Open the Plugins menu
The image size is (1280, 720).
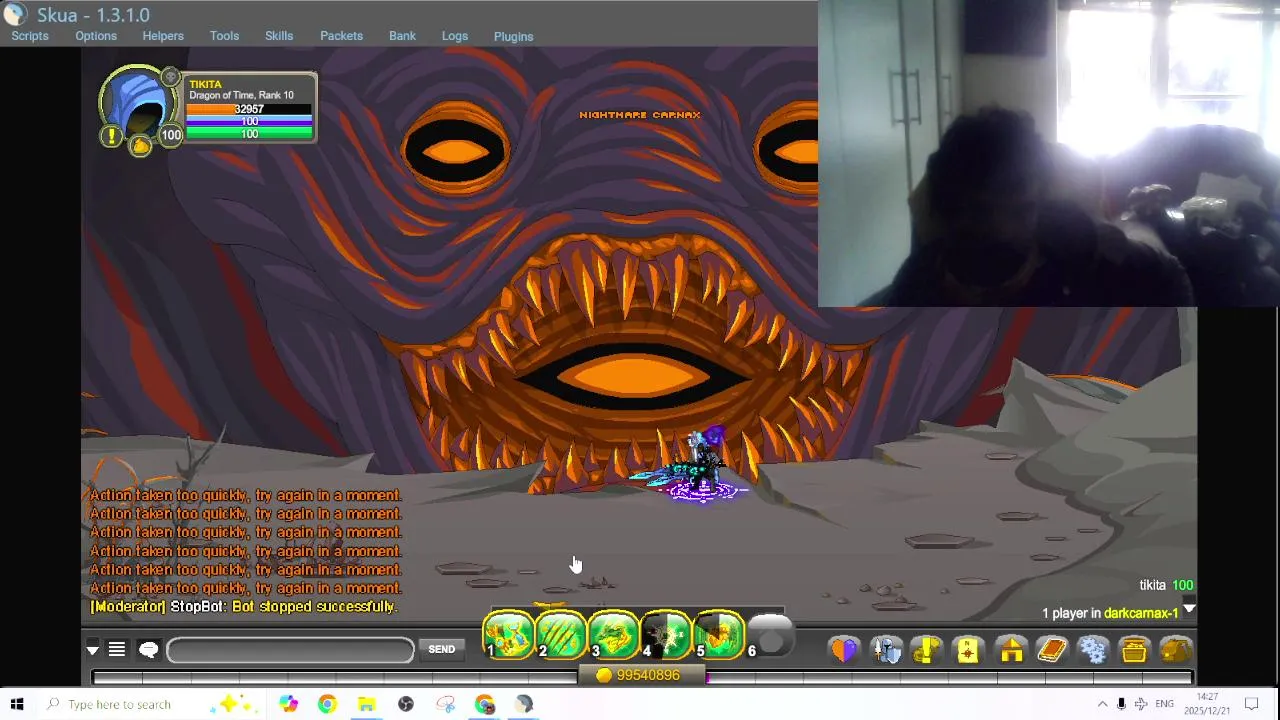(513, 37)
